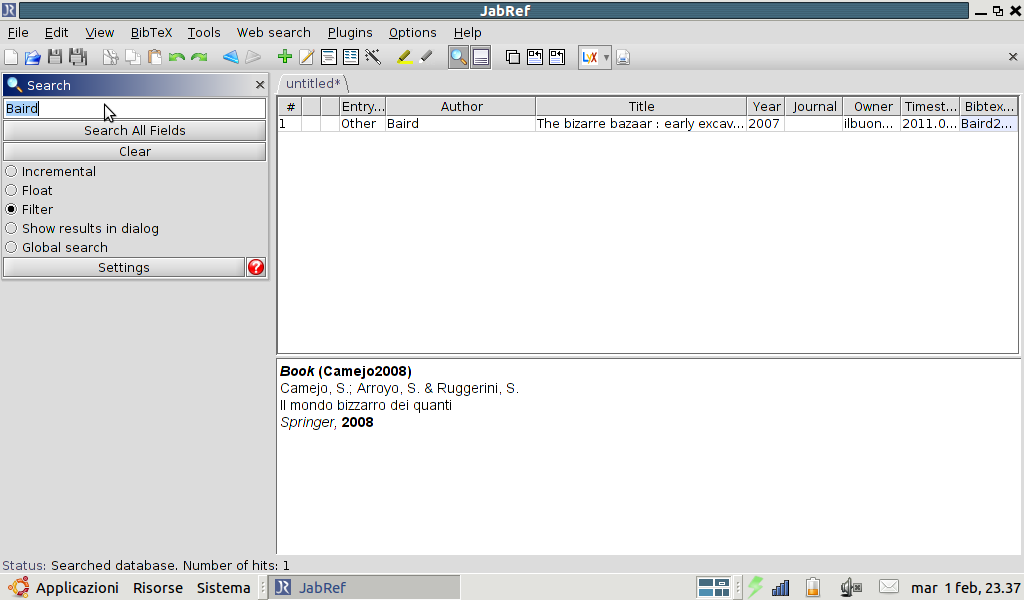
Task: Open the File menu
Action: click(x=18, y=33)
